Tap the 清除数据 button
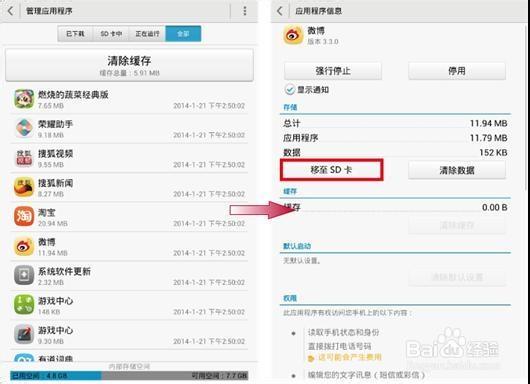The height and width of the screenshot is (384, 530). [457, 170]
